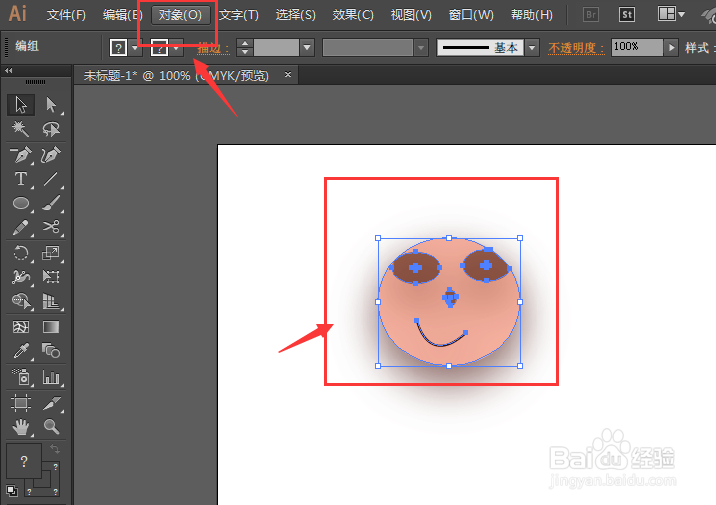Select the Scissors tool
This screenshot has width=716, height=505.
tap(51, 227)
